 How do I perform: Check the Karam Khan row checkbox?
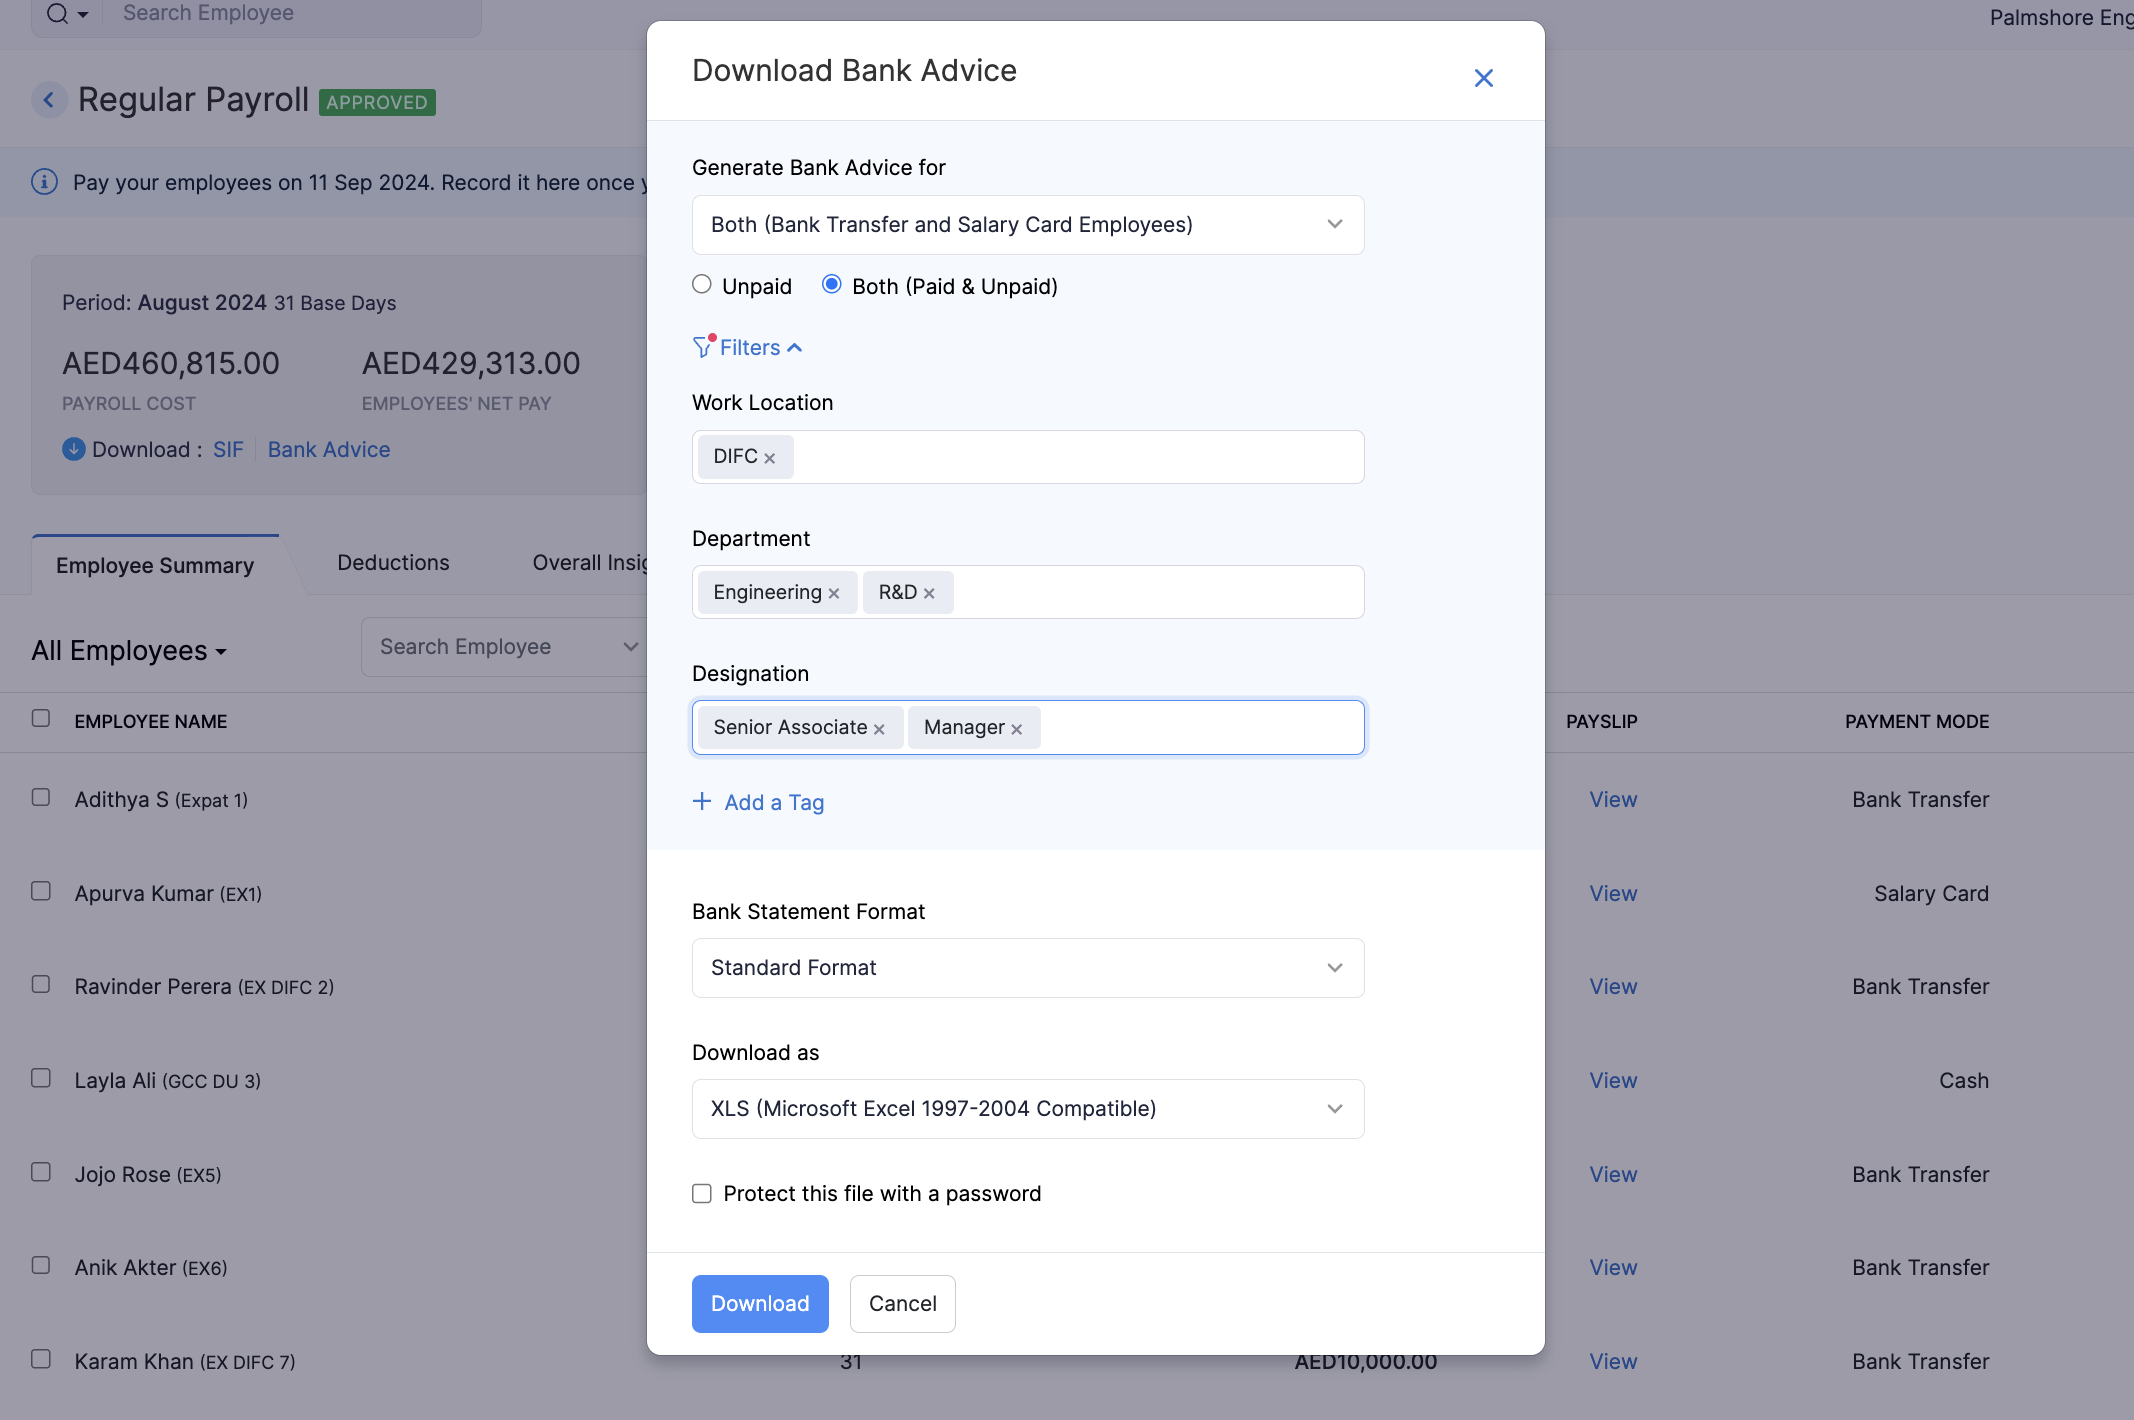pyautogui.click(x=41, y=1359)
